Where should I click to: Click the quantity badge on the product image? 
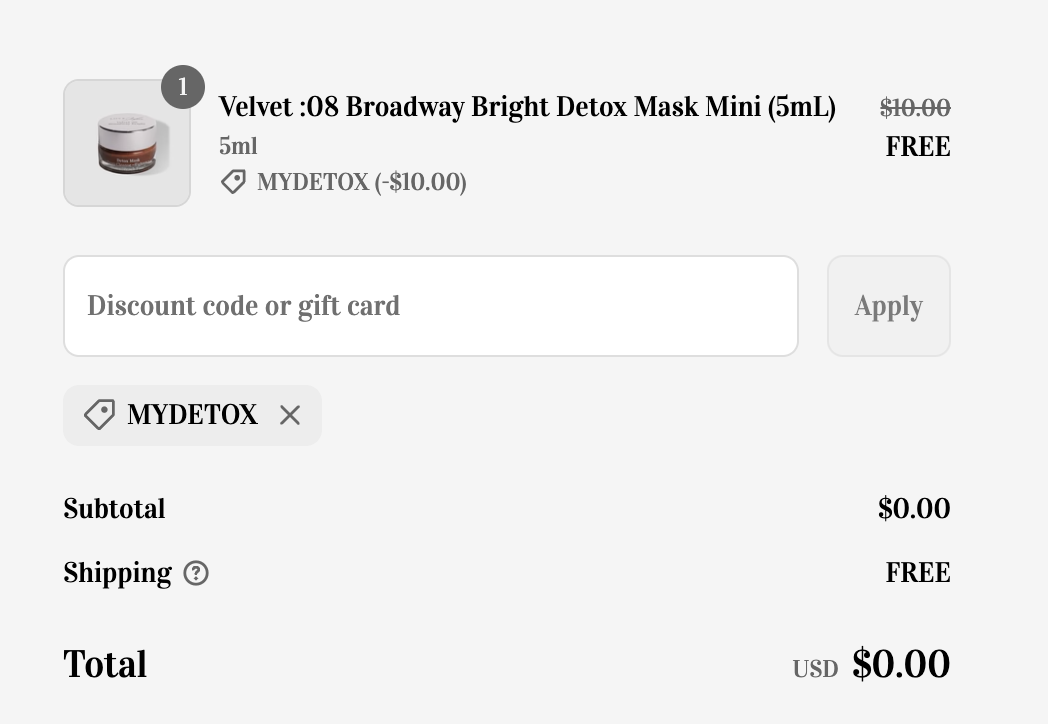point(183,88)
